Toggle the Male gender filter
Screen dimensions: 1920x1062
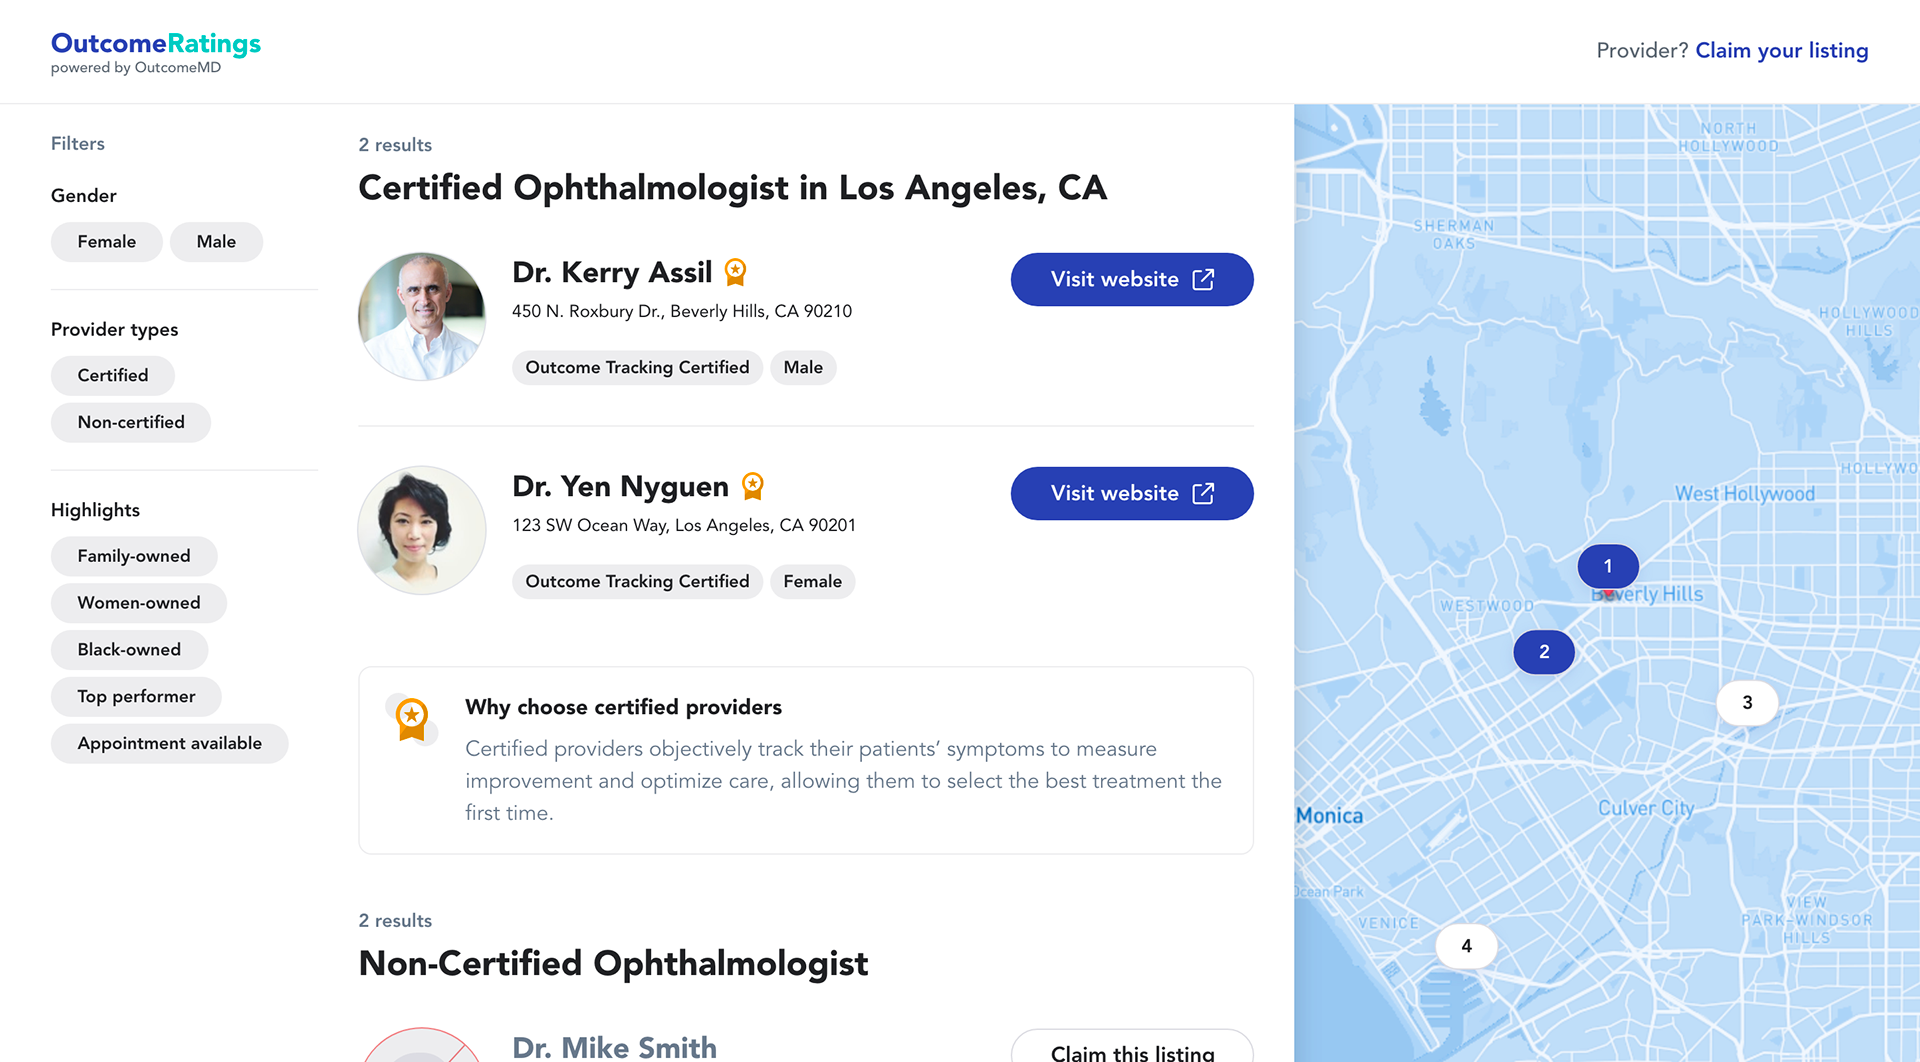pos(216,242)
